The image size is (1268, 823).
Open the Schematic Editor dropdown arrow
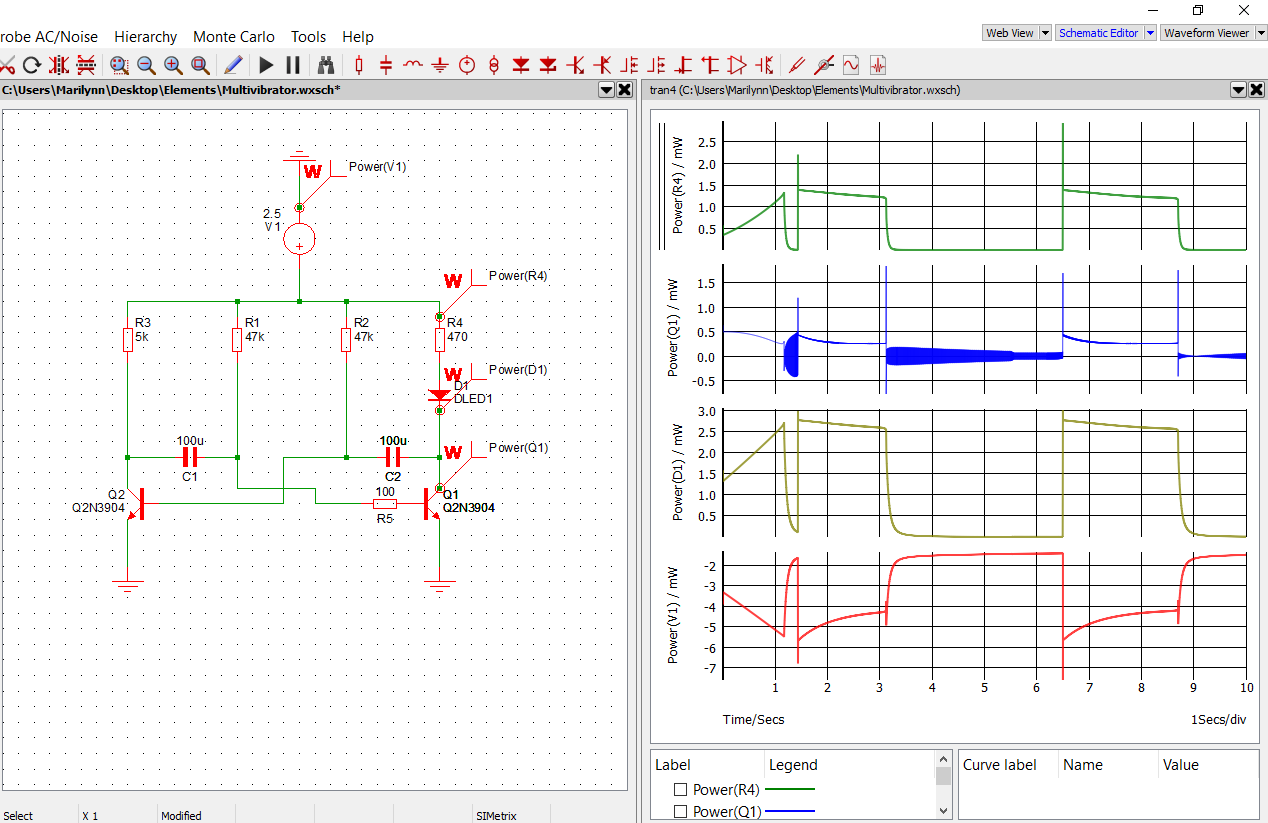click(x=1150, y=33)
